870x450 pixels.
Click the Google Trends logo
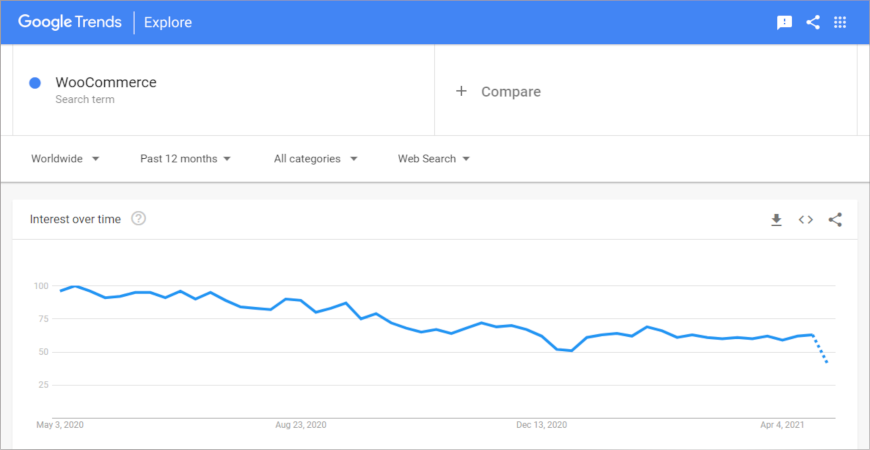pos(70,22)
